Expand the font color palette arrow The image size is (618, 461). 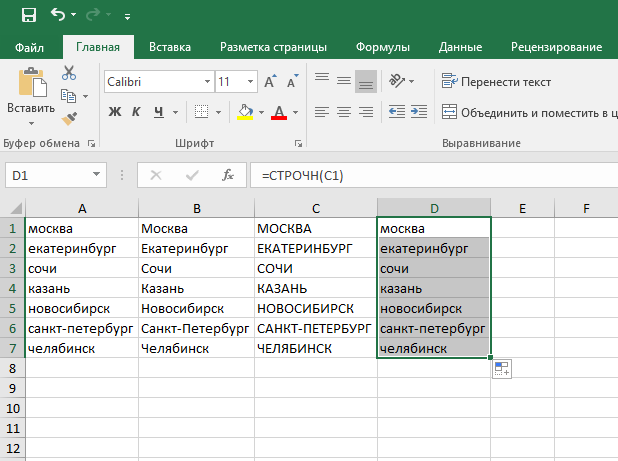click(x=296, y=112)
